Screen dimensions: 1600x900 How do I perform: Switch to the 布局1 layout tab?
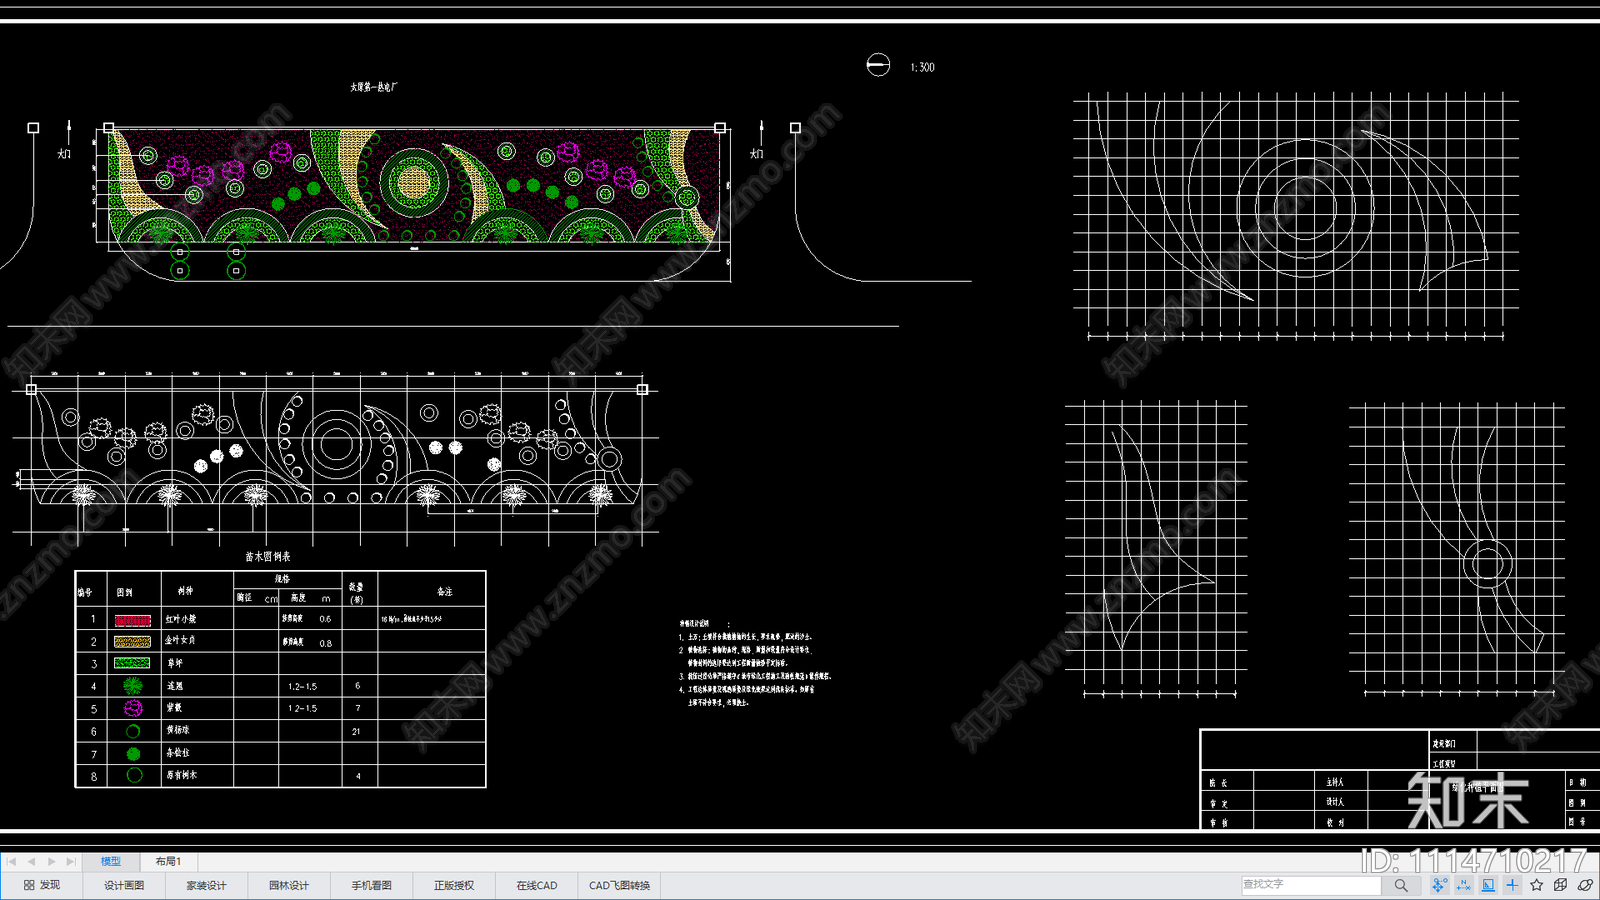(x=168, y=861)
